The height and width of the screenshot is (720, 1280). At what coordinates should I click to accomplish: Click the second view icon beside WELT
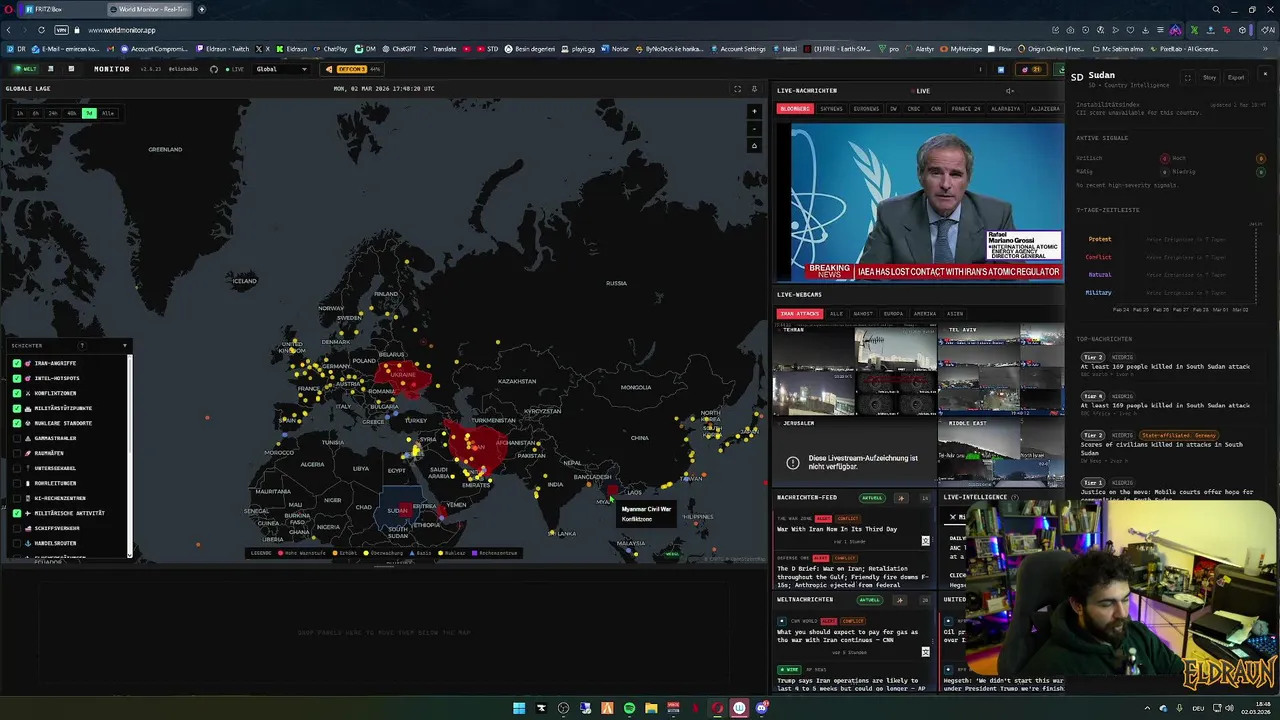point(51,69)
